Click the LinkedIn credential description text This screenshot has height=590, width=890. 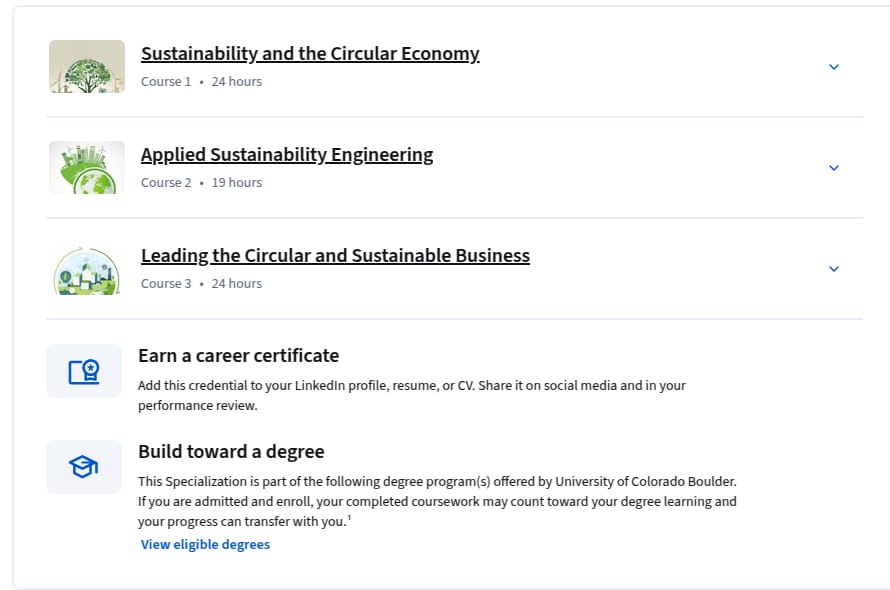412,395
